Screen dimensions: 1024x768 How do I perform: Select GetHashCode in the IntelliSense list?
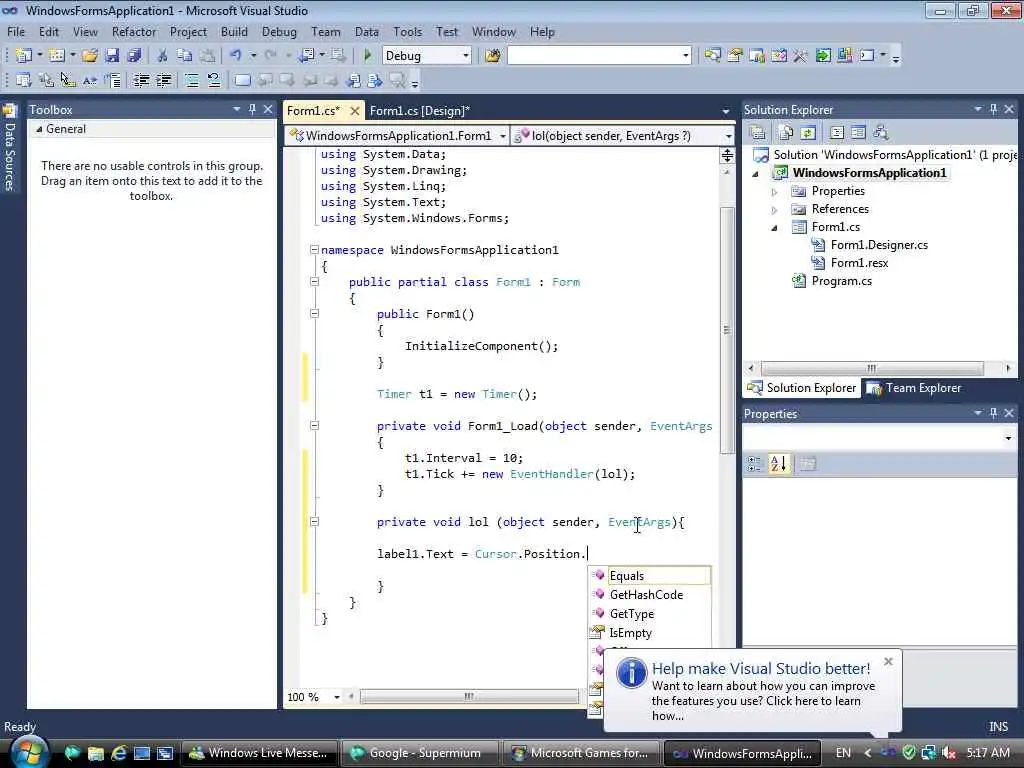649,594
